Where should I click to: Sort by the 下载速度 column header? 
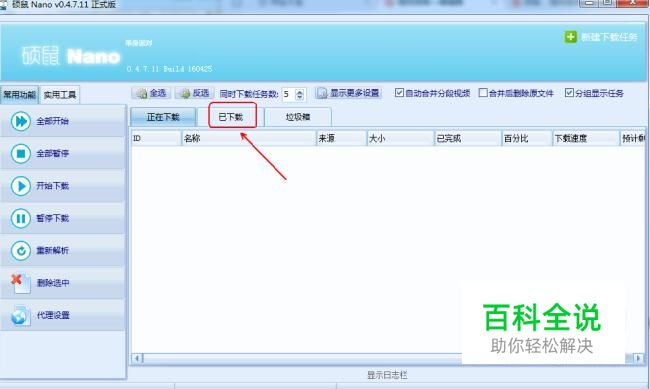point(586,139)
